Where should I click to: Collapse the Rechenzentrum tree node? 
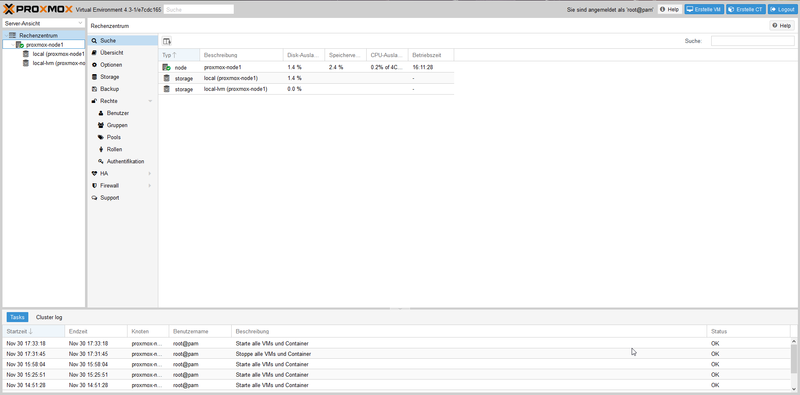[x=6, y=36]
